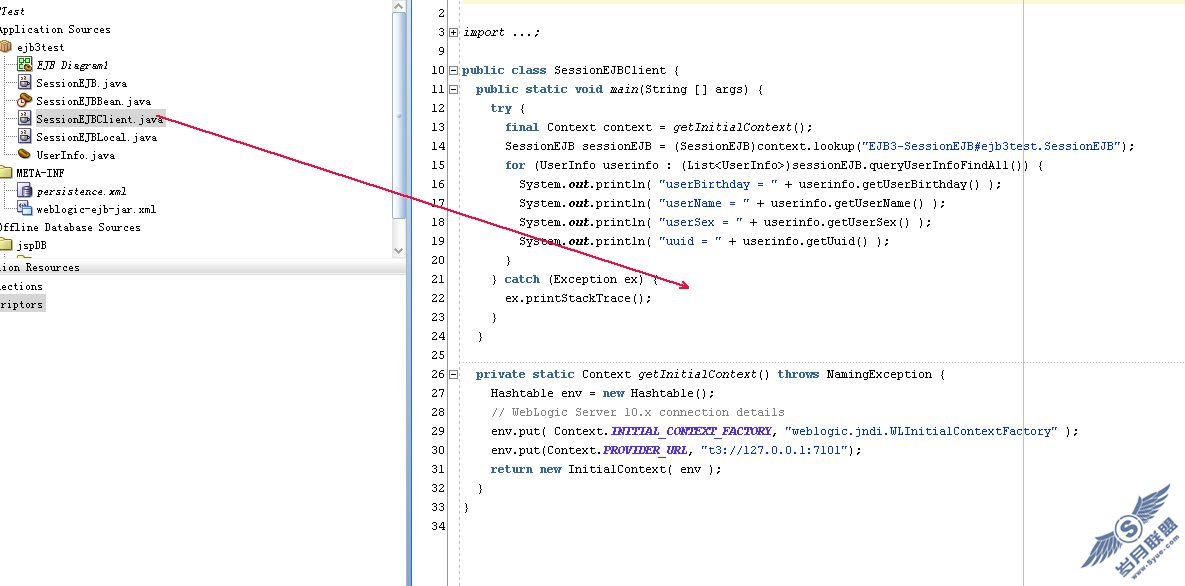Click the navigator scrollbar up arrow

[x=399, y=6]
